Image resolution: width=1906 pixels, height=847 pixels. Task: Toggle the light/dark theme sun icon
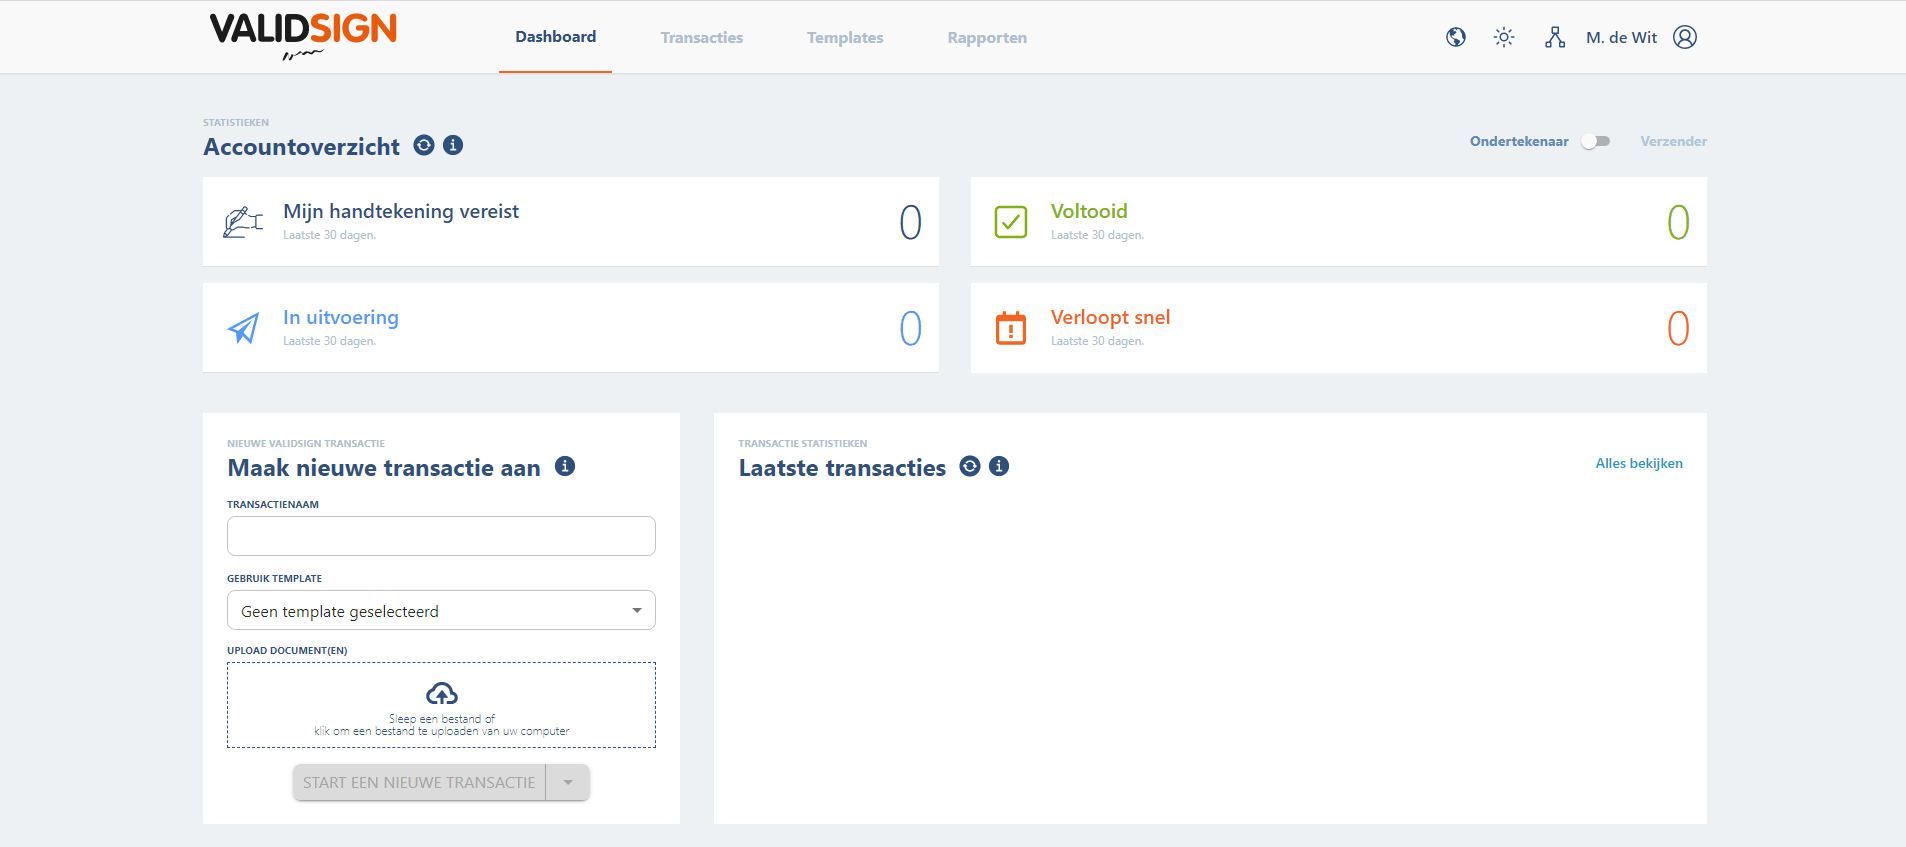click(1504, 37)
